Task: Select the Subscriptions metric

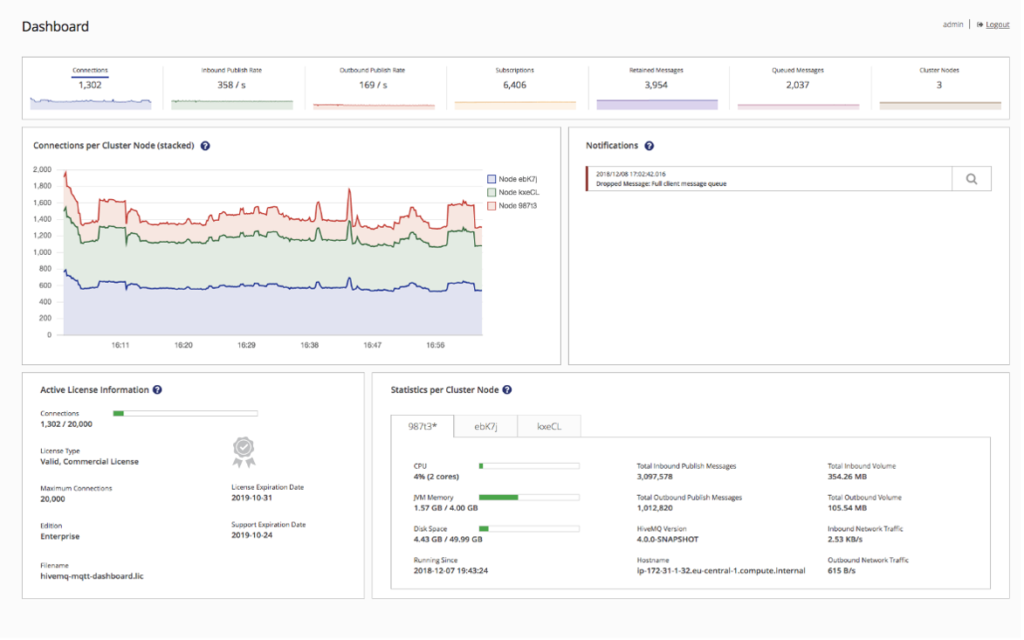Action: coord(515,86)
